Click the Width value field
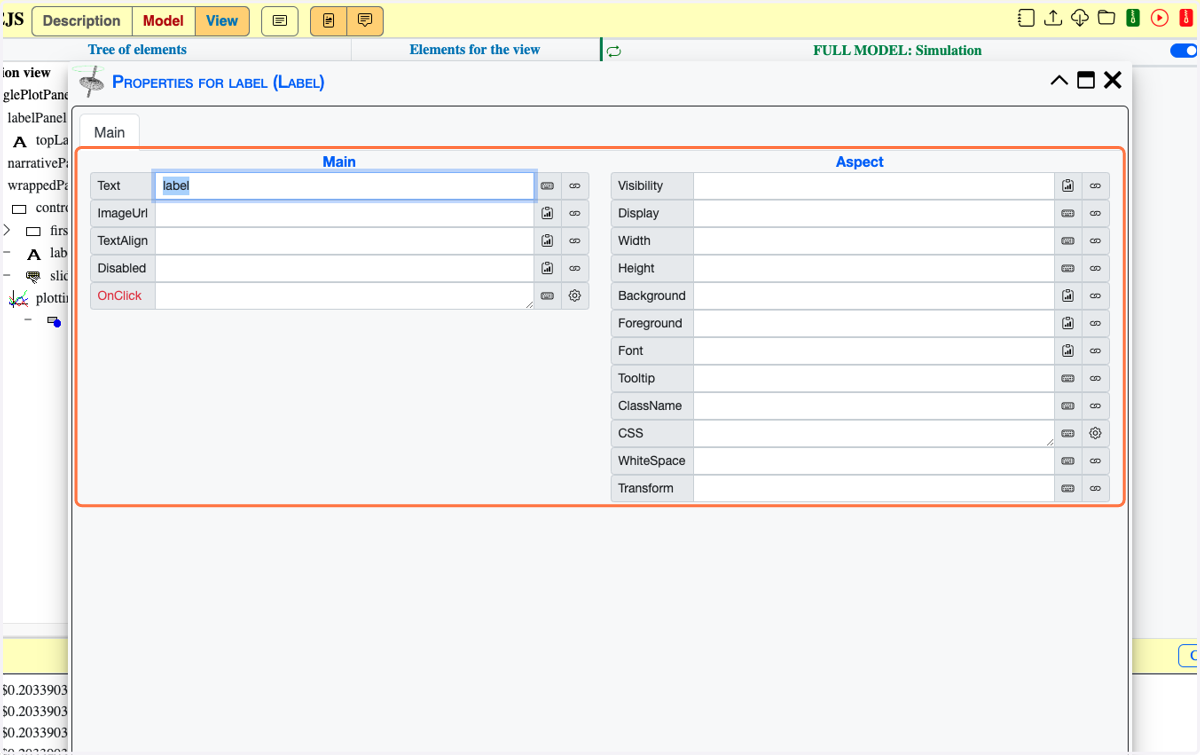The height and width of the screenshot is (755, 1200). click(x=874, y=241)
